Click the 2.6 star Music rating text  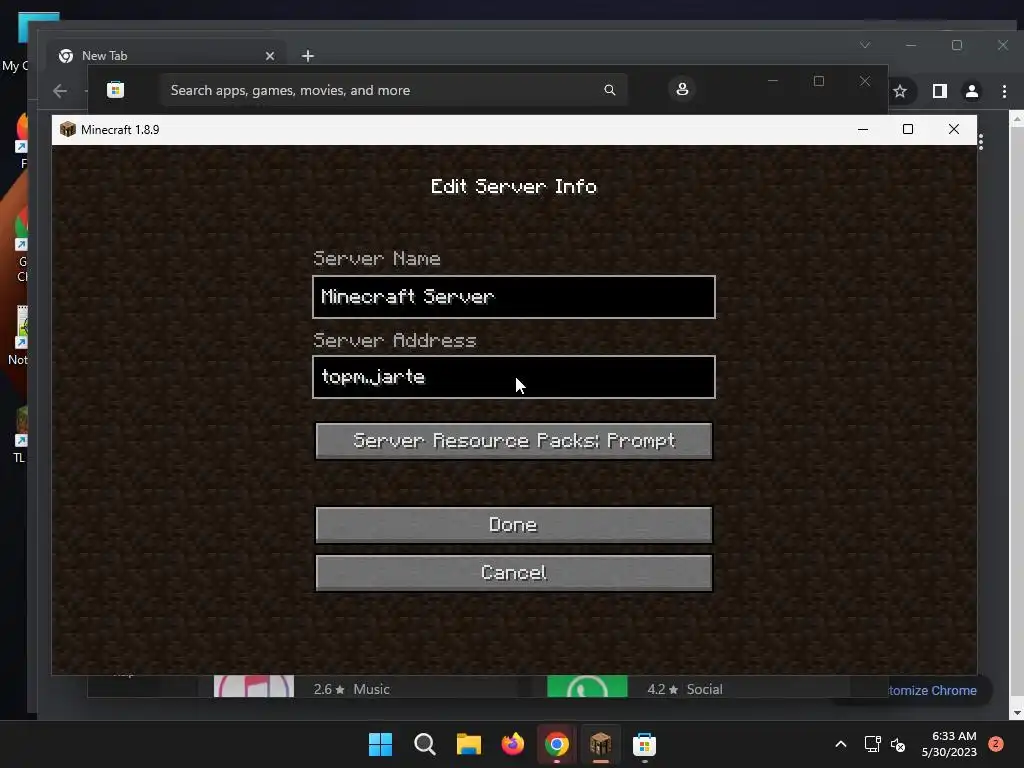pos(351,689)
